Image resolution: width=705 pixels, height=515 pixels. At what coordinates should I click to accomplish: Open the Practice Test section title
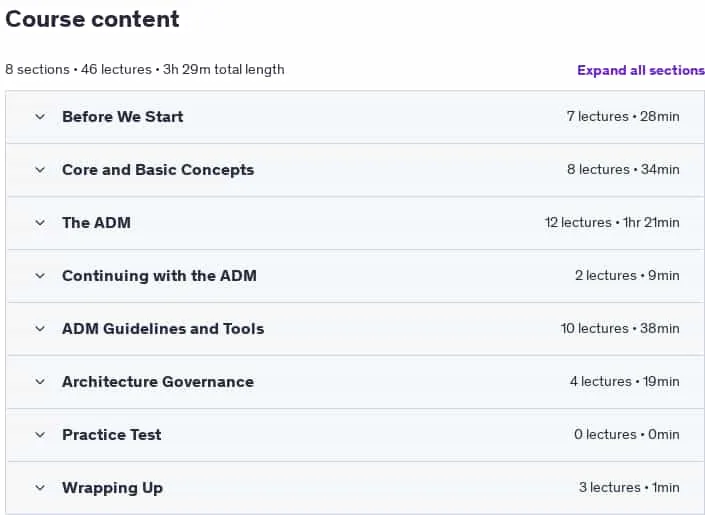[x=112, y=435]
